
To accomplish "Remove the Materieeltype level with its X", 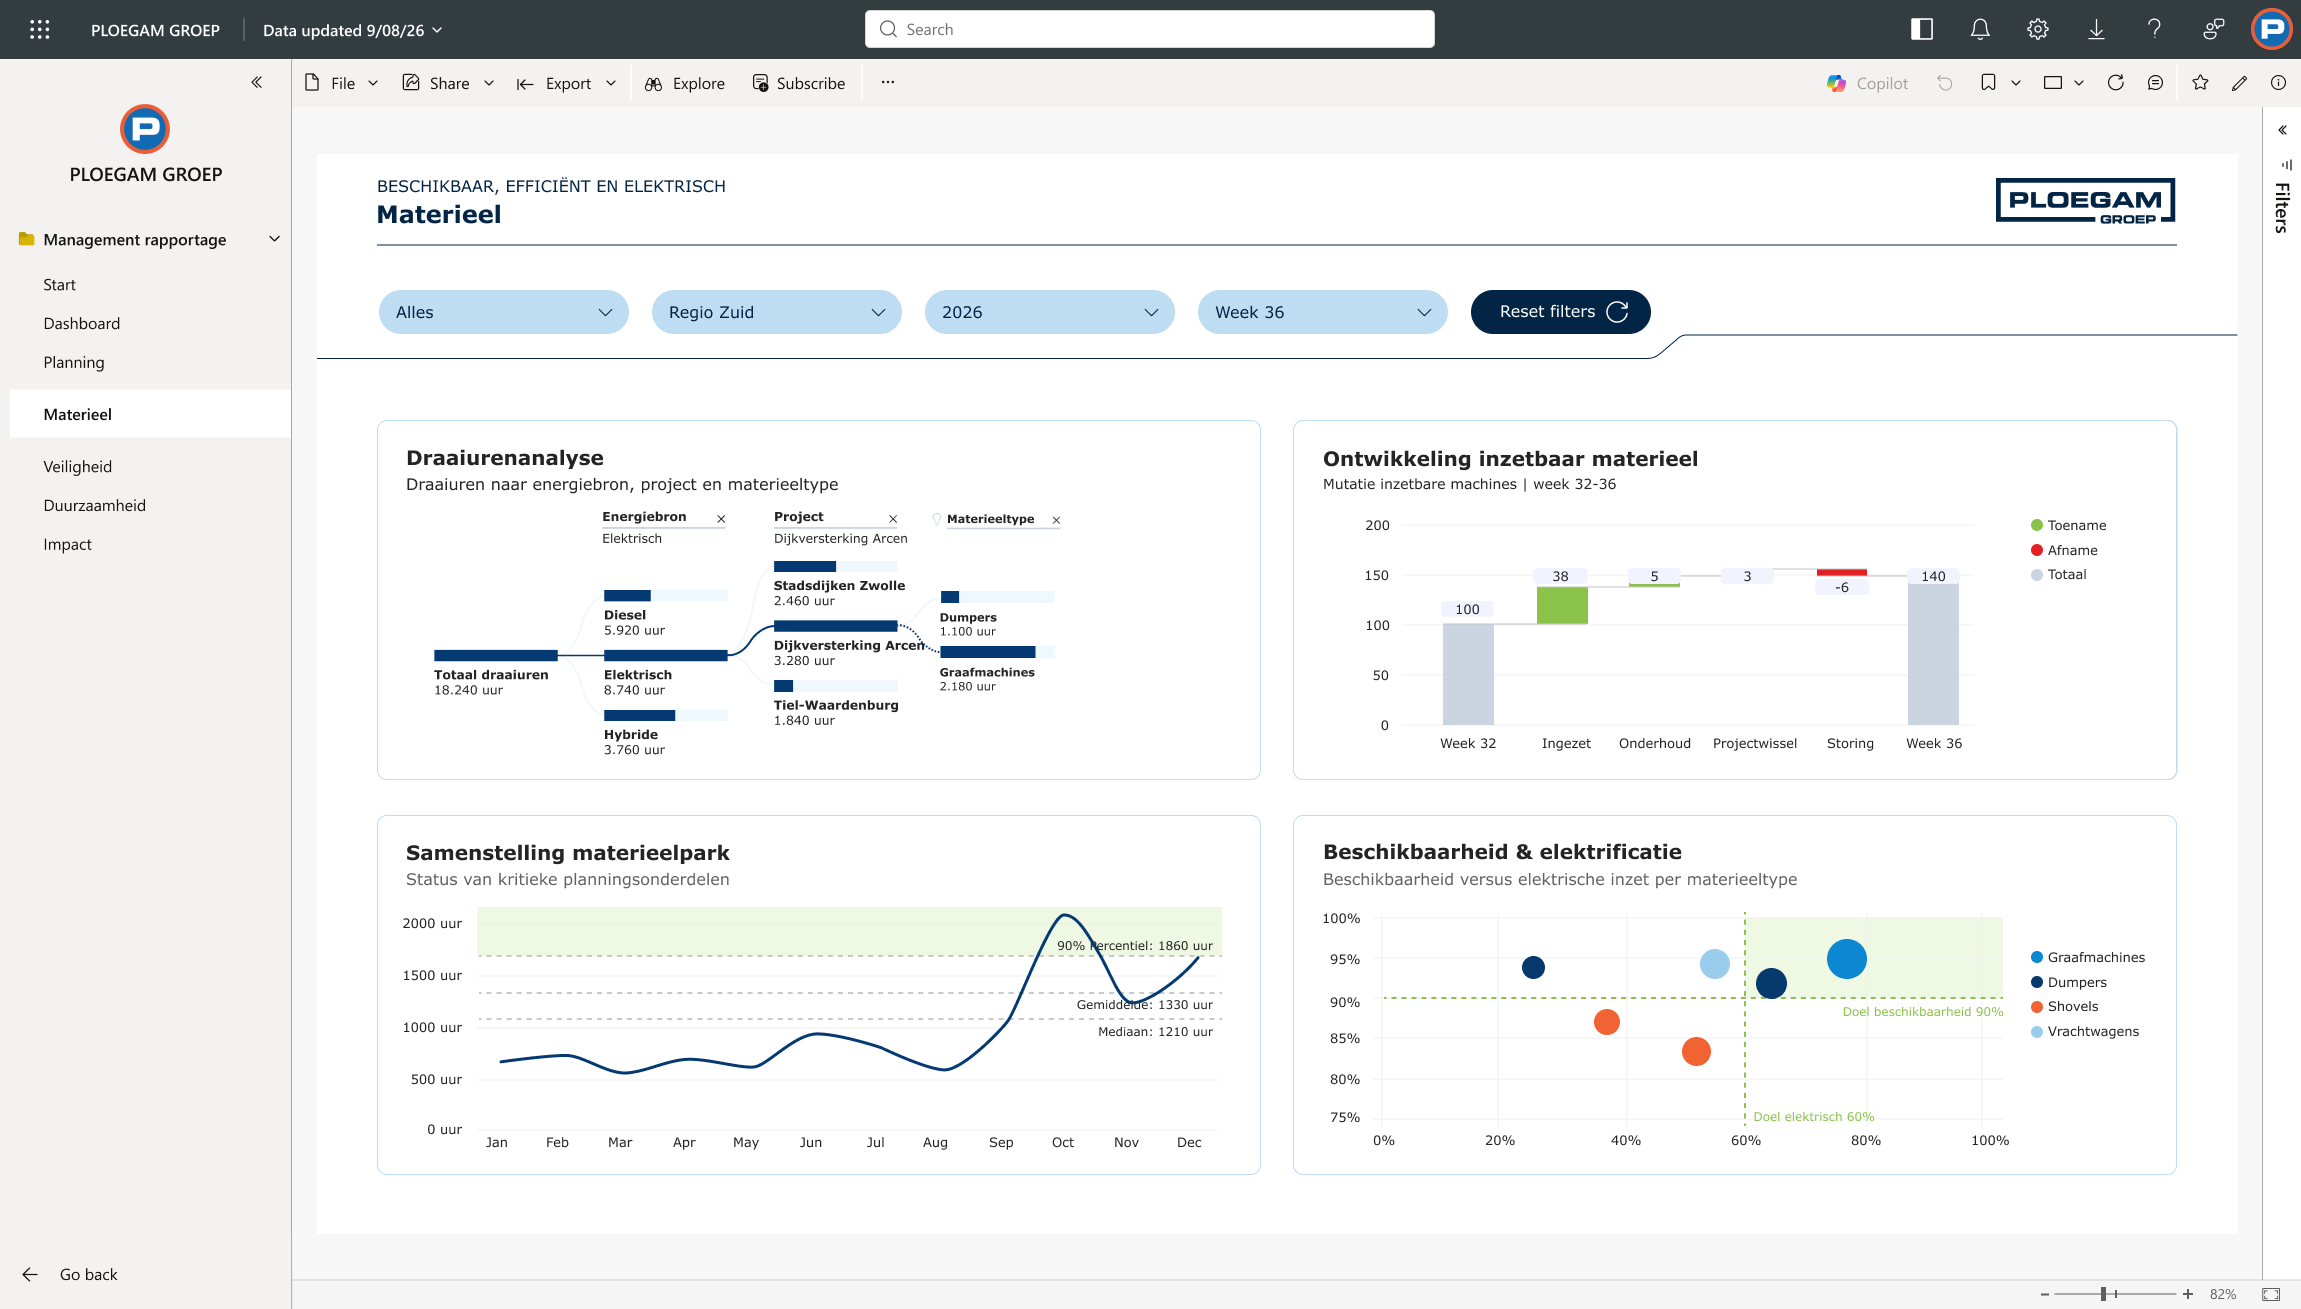I will coord(1056,520).
